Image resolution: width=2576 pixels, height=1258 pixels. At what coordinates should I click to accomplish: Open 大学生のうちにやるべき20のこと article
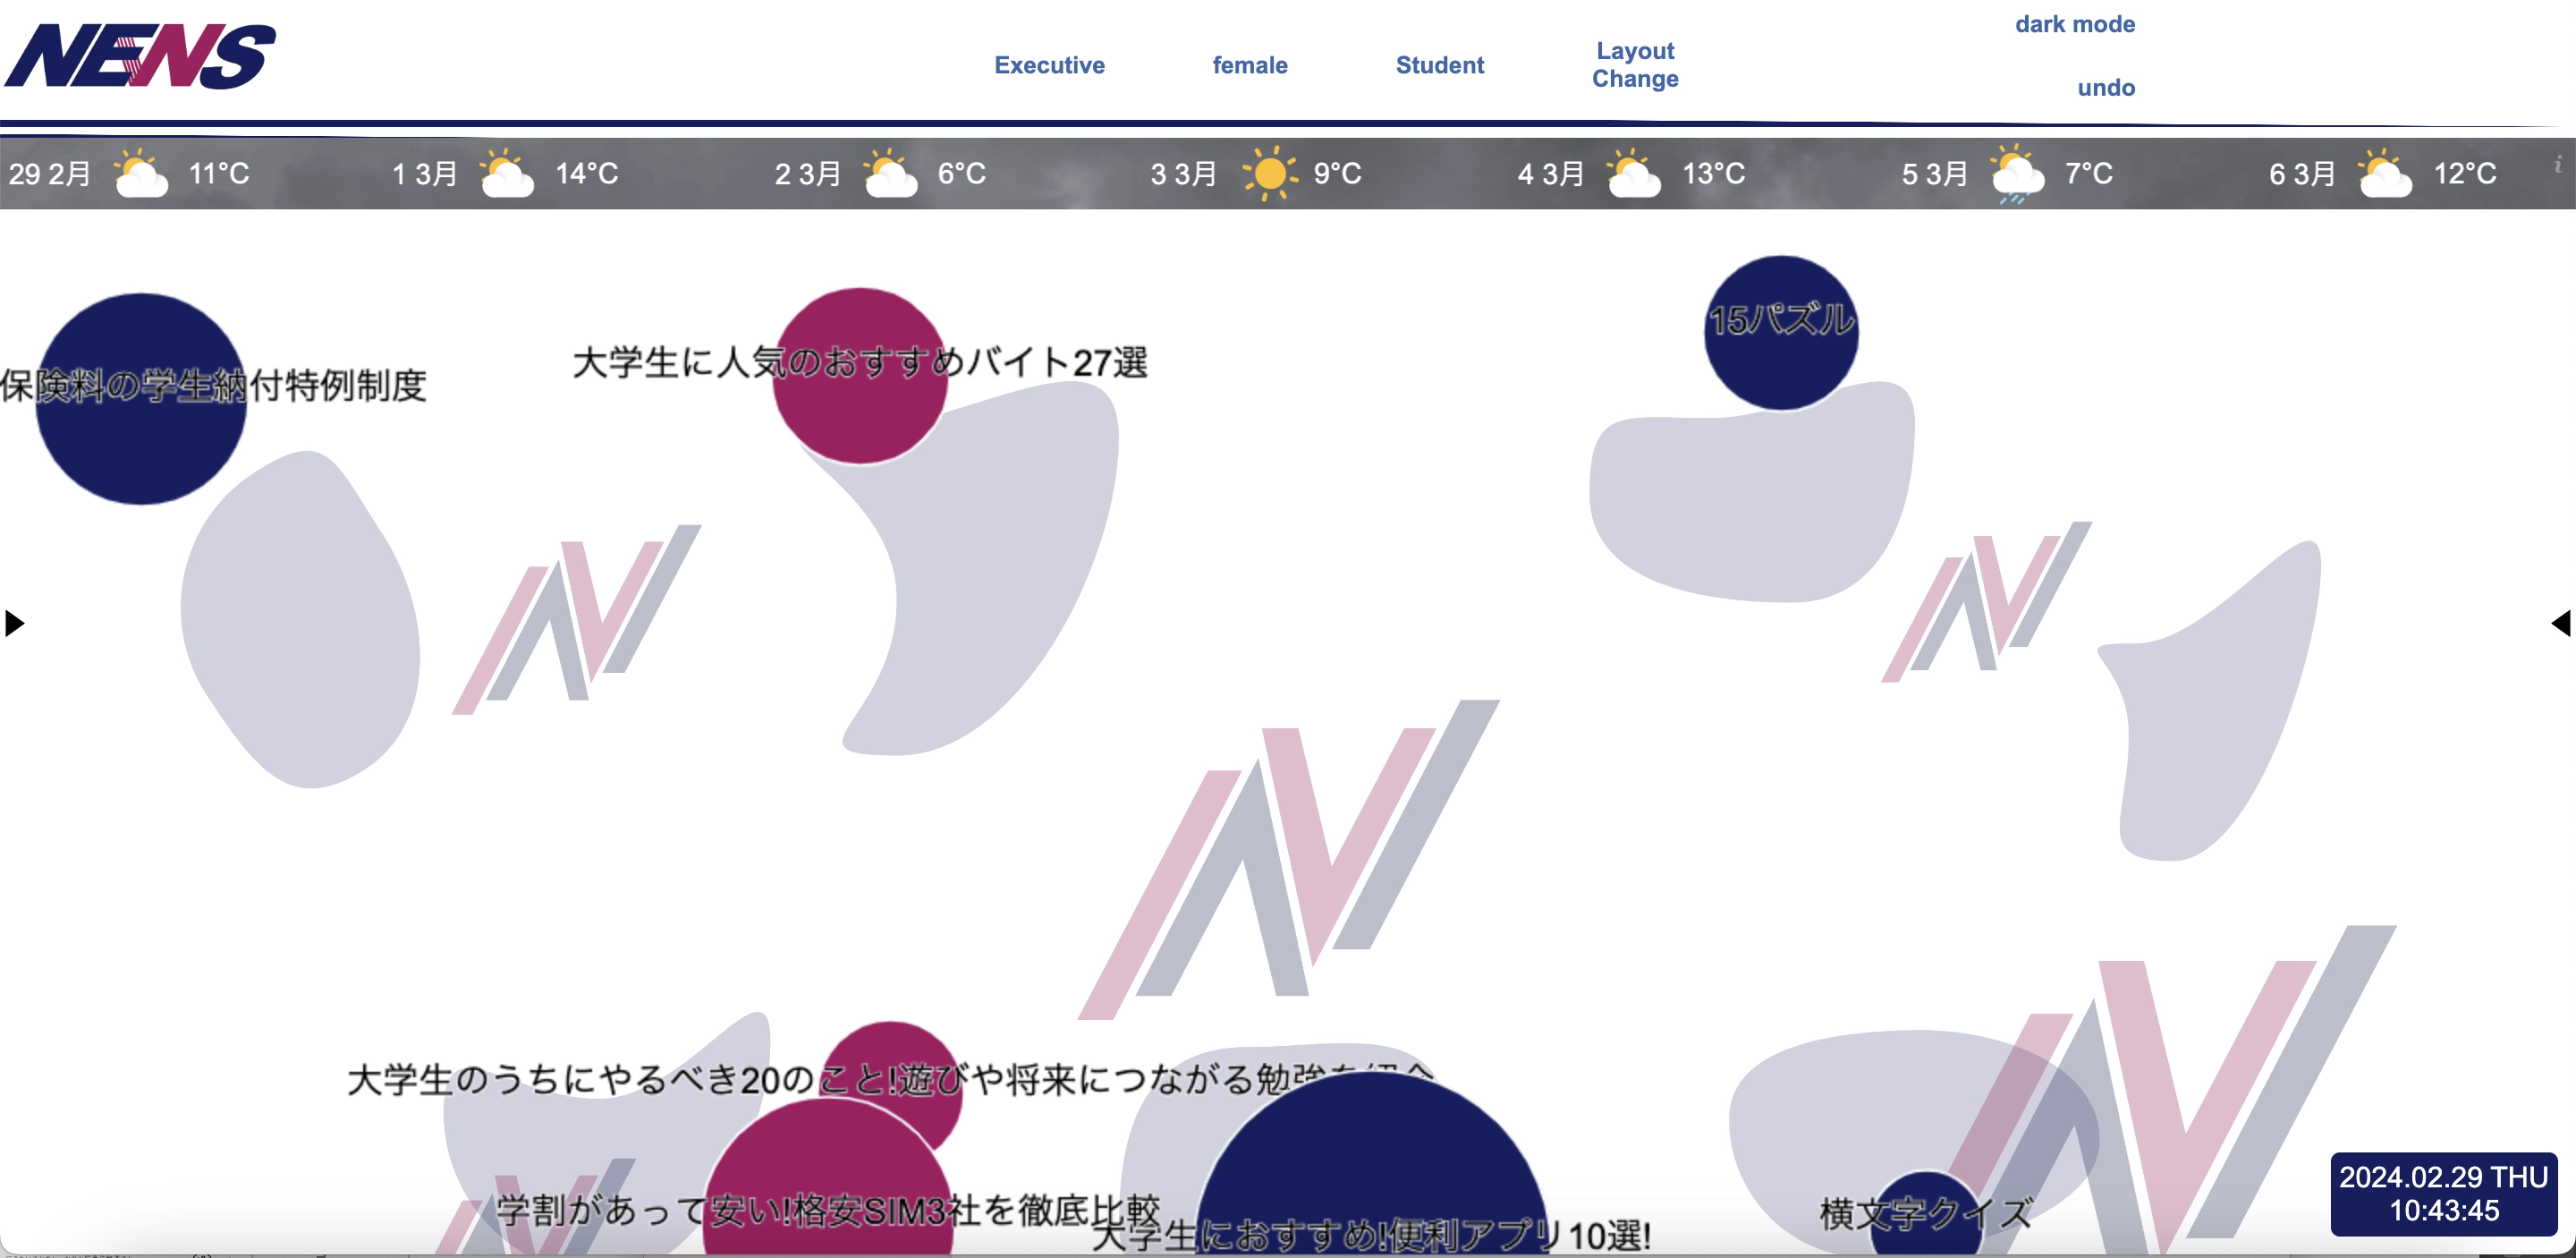point(890,1080)
